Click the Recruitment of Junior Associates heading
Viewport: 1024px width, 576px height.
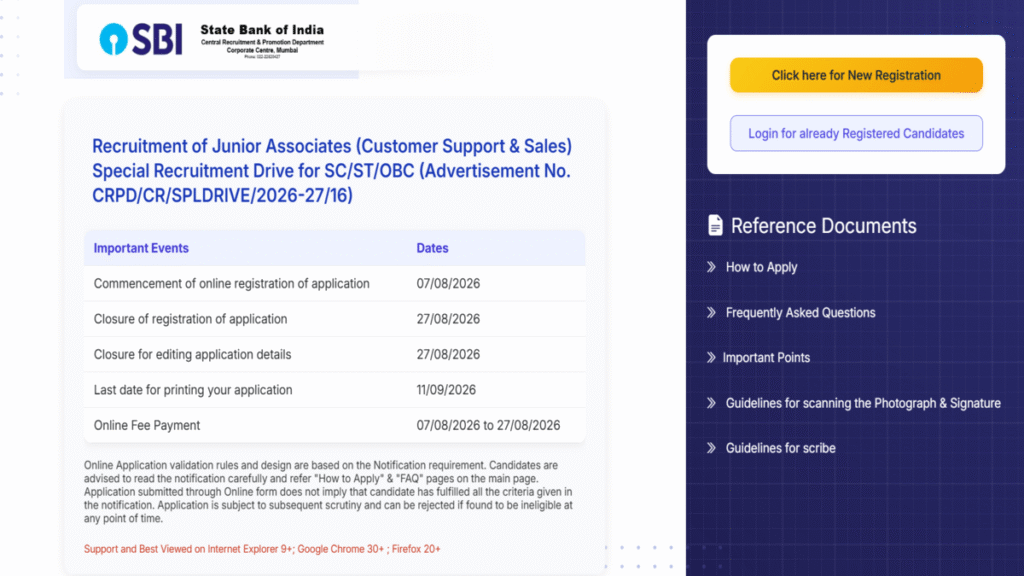pyautogui.click(x=332, y=170)
